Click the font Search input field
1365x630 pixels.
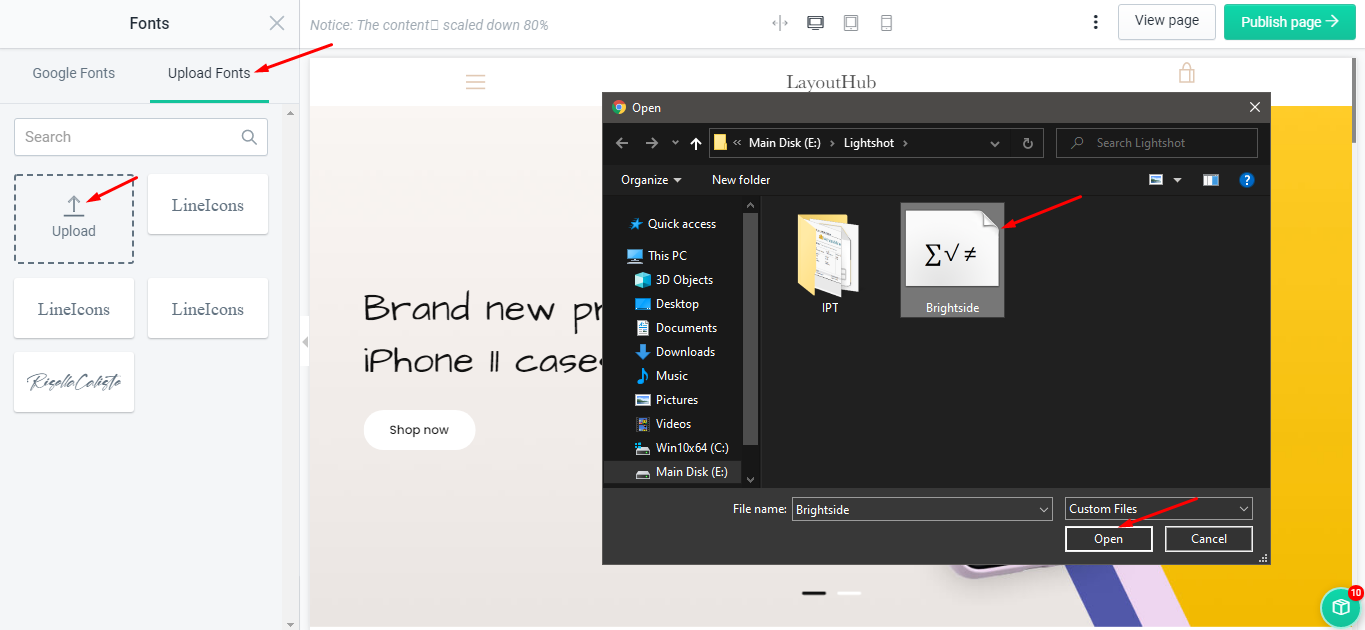pos(141,137)
